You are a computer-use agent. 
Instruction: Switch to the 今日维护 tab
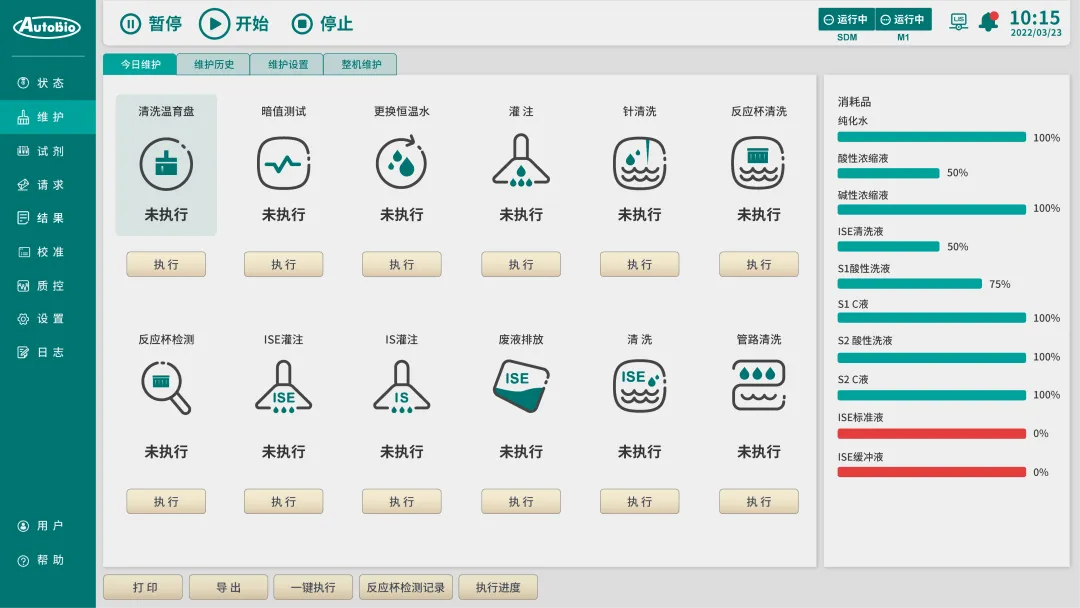pyautogui.click(x=140, y=64)
